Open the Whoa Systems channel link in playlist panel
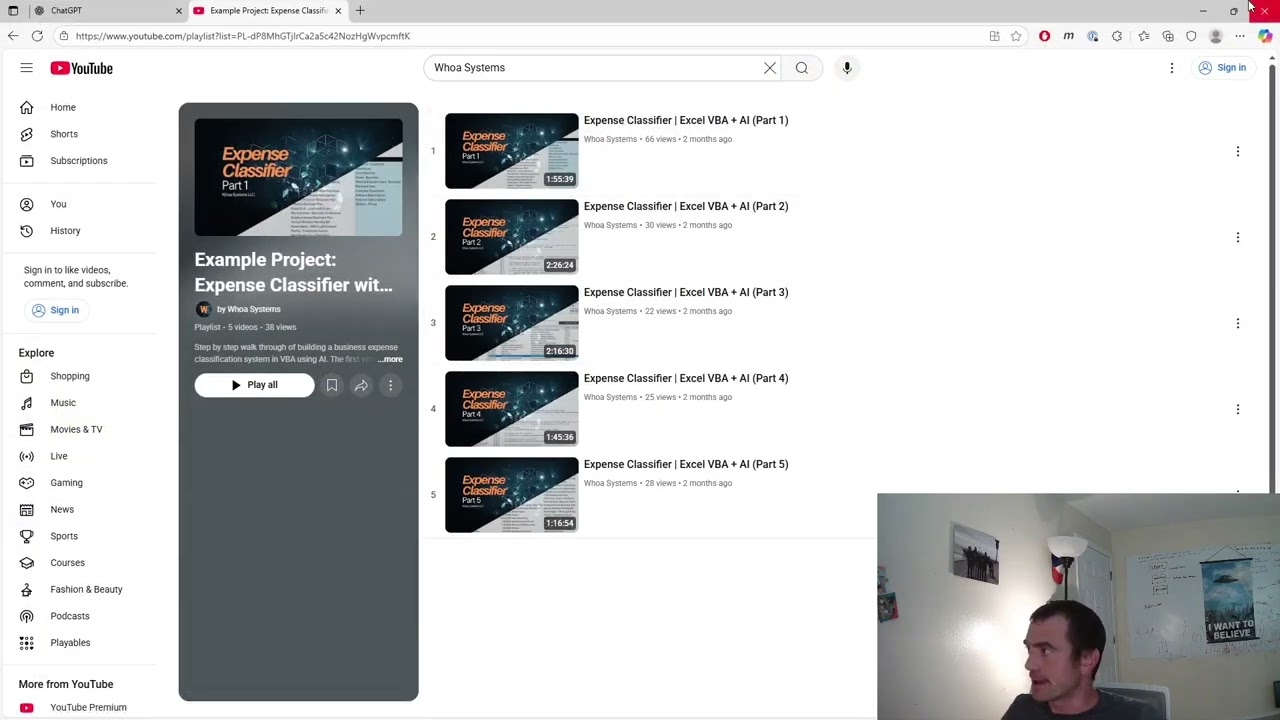The image size is (1280, 720). click(249, 309)
